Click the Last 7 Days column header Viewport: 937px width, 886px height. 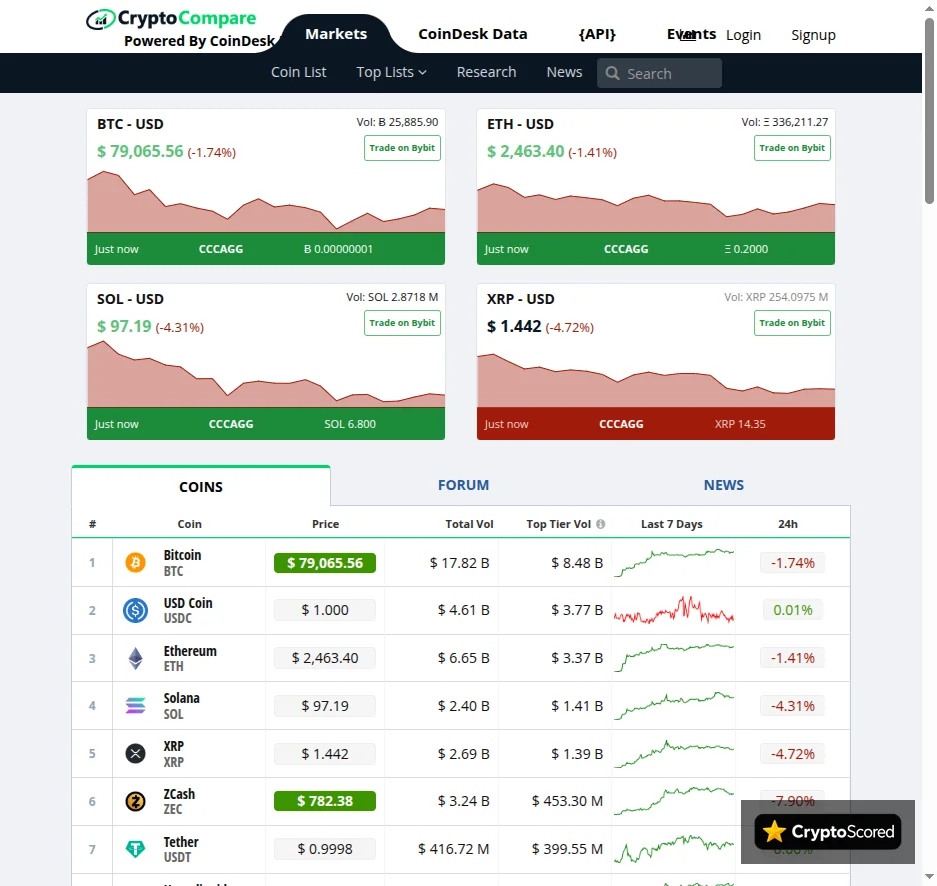(x=672, y=524)
